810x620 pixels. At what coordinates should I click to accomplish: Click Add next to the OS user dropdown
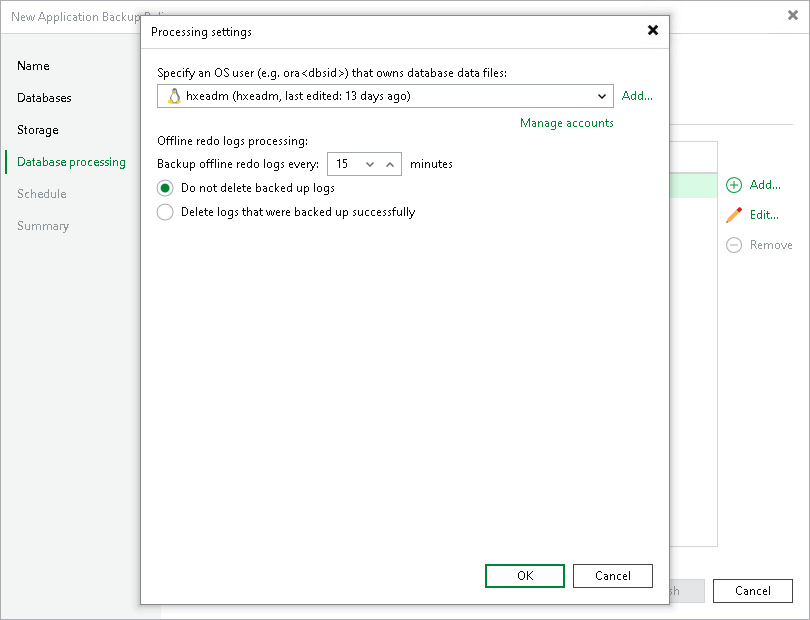pos(637,96)
